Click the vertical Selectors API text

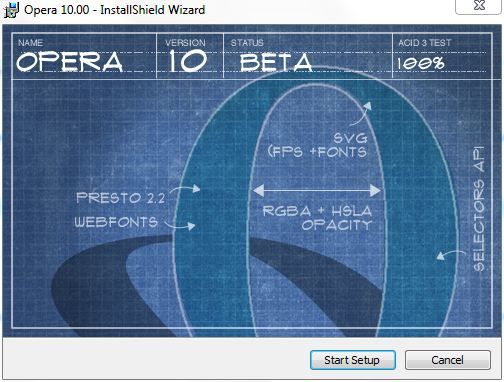pyautogui.click(x=479, y=209)
